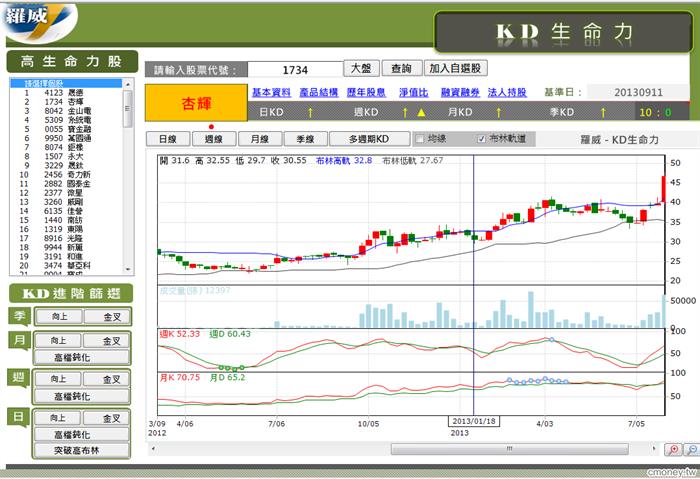The image size is (700, 479).
Task: Select stock 9950 in the list
Action: (66, 138)
